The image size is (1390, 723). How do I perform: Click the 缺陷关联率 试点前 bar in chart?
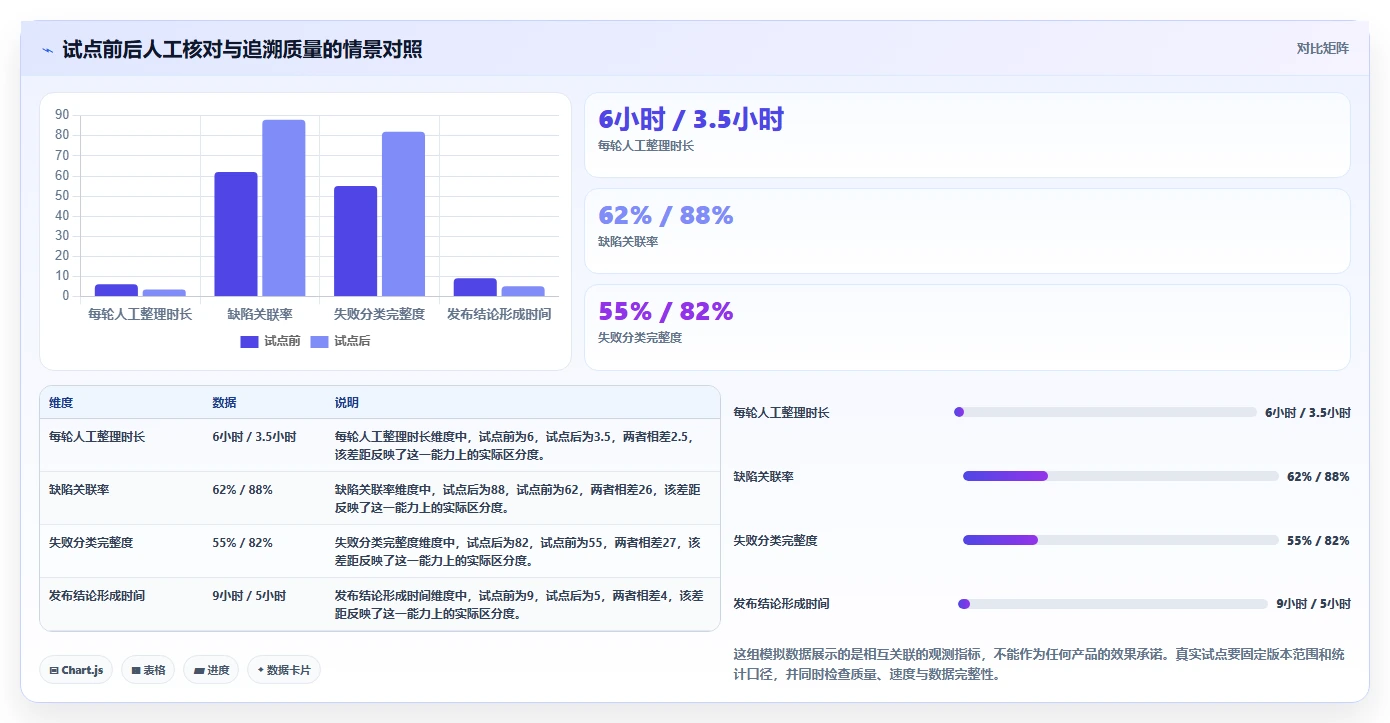[x=236, y=234]
